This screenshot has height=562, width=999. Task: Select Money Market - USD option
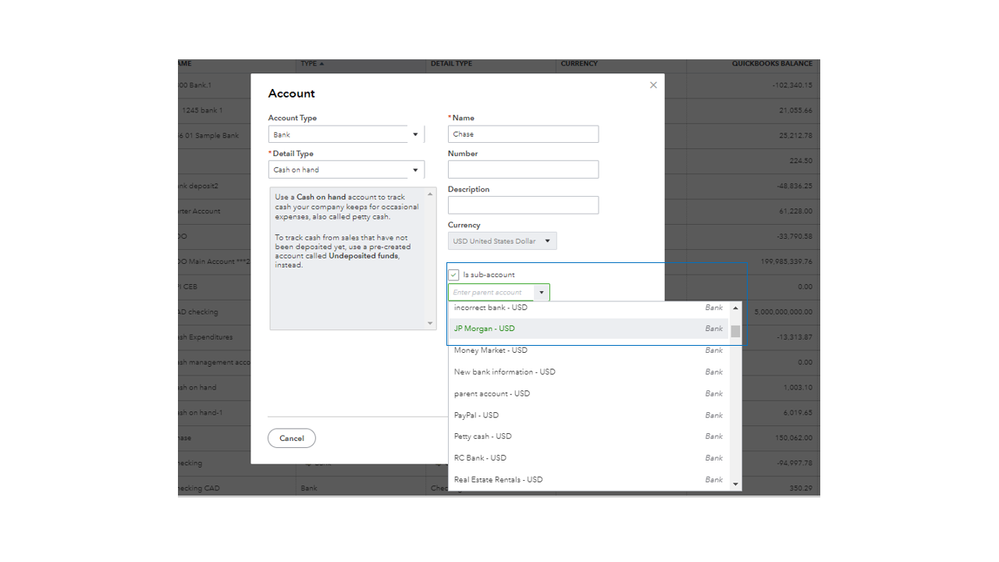589,350
